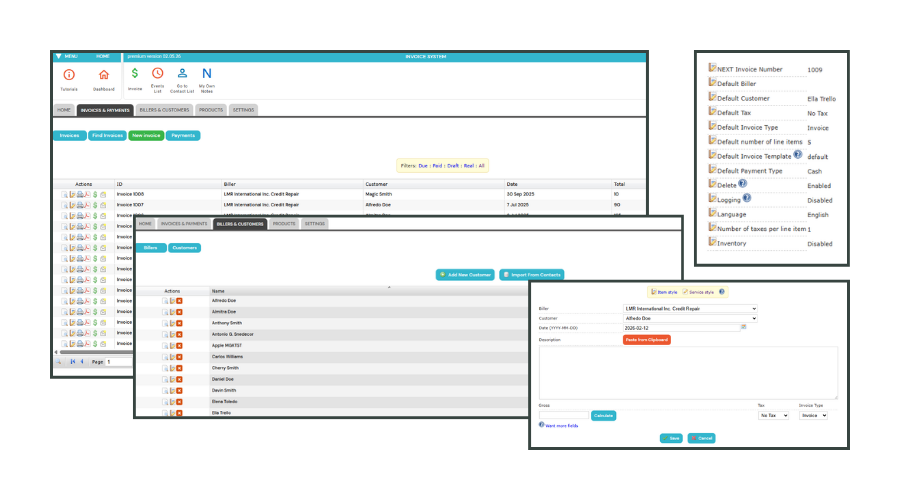Open the Customer dropdown showing Alfredo Doe
The height and width of the screenshot is (500, 900).
click(690, 318)
